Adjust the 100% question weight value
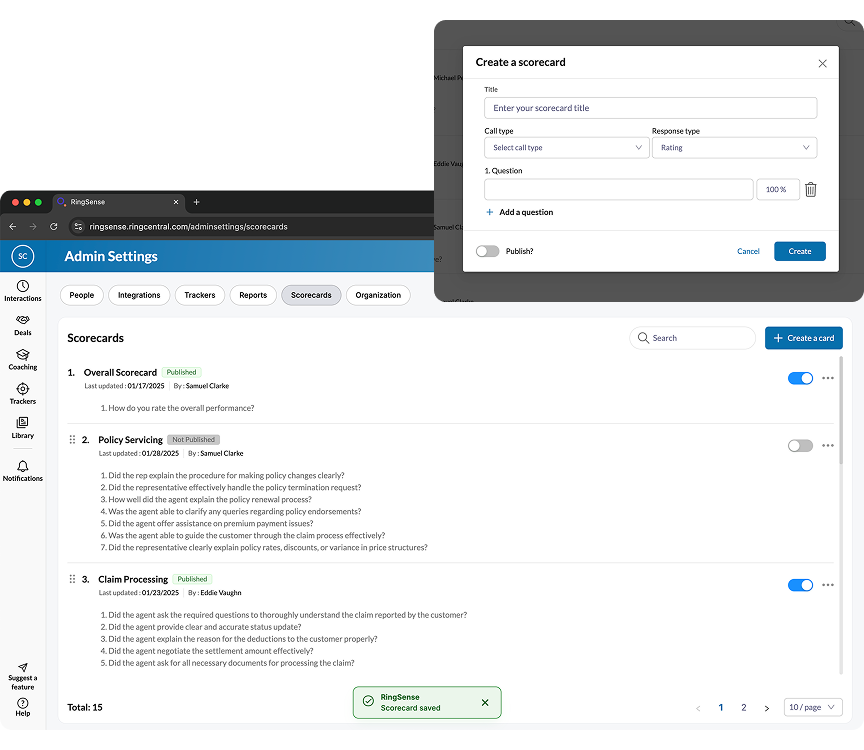The height and width of the screenshot is (750, 864). tap(777, 189)
